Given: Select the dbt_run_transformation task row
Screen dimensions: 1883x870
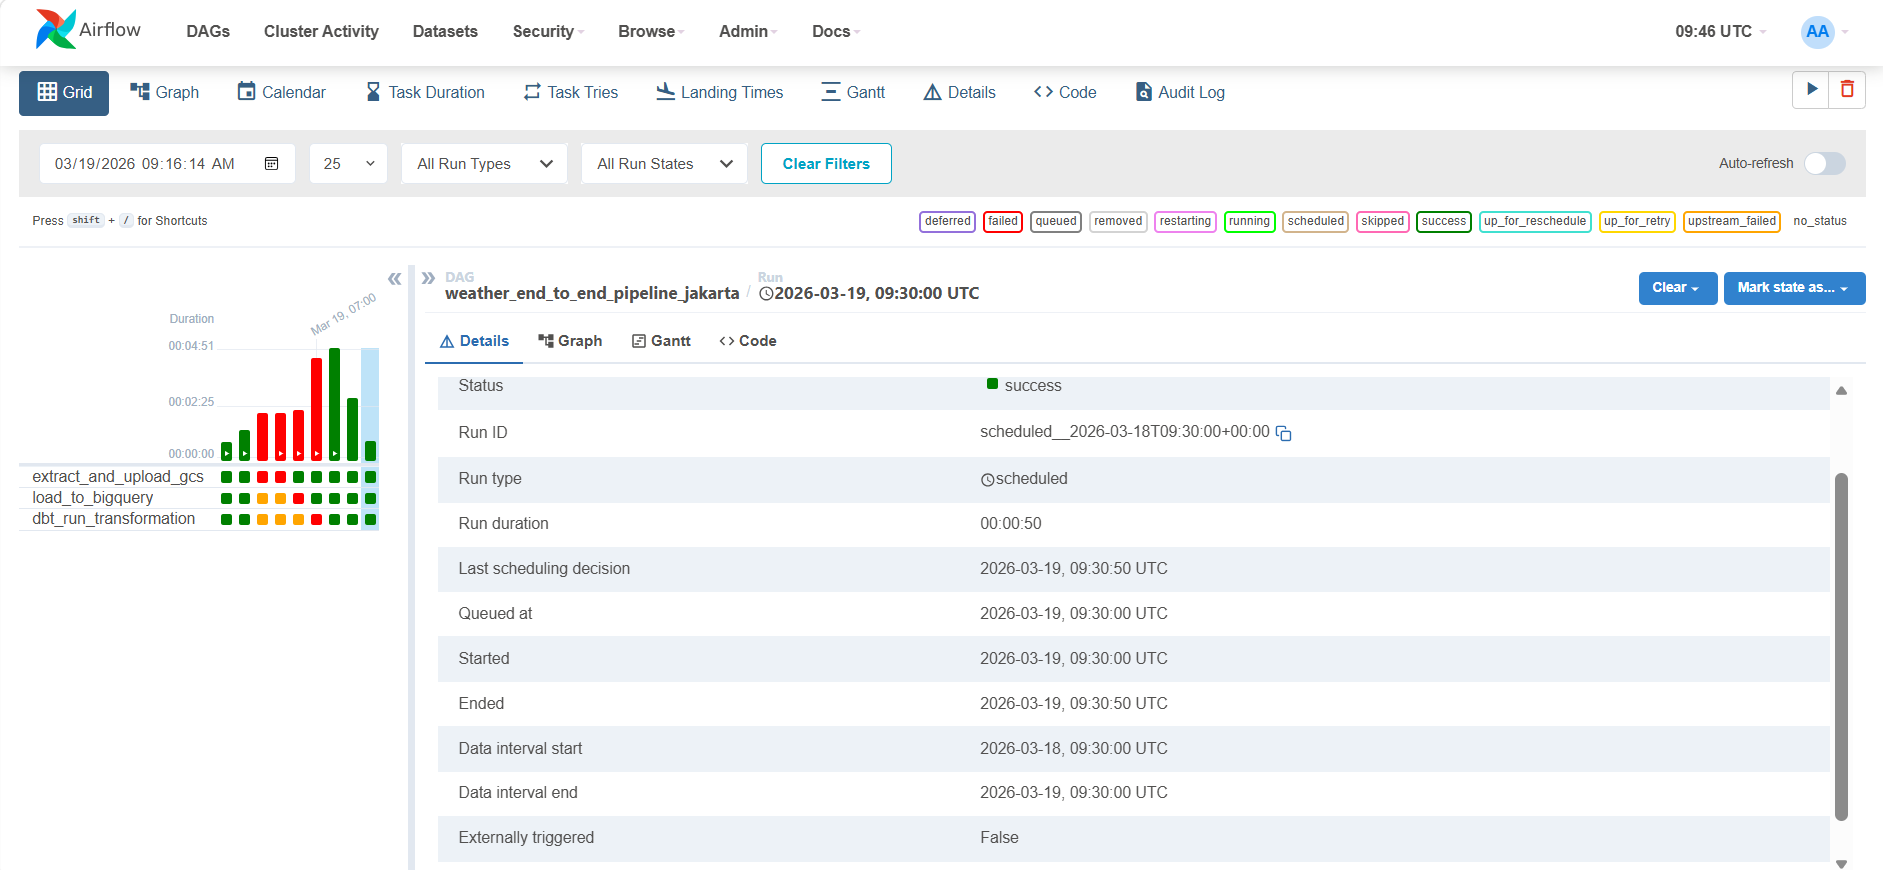Looking at the screenshot, I should pyautogui.click(x=114, y=519).
